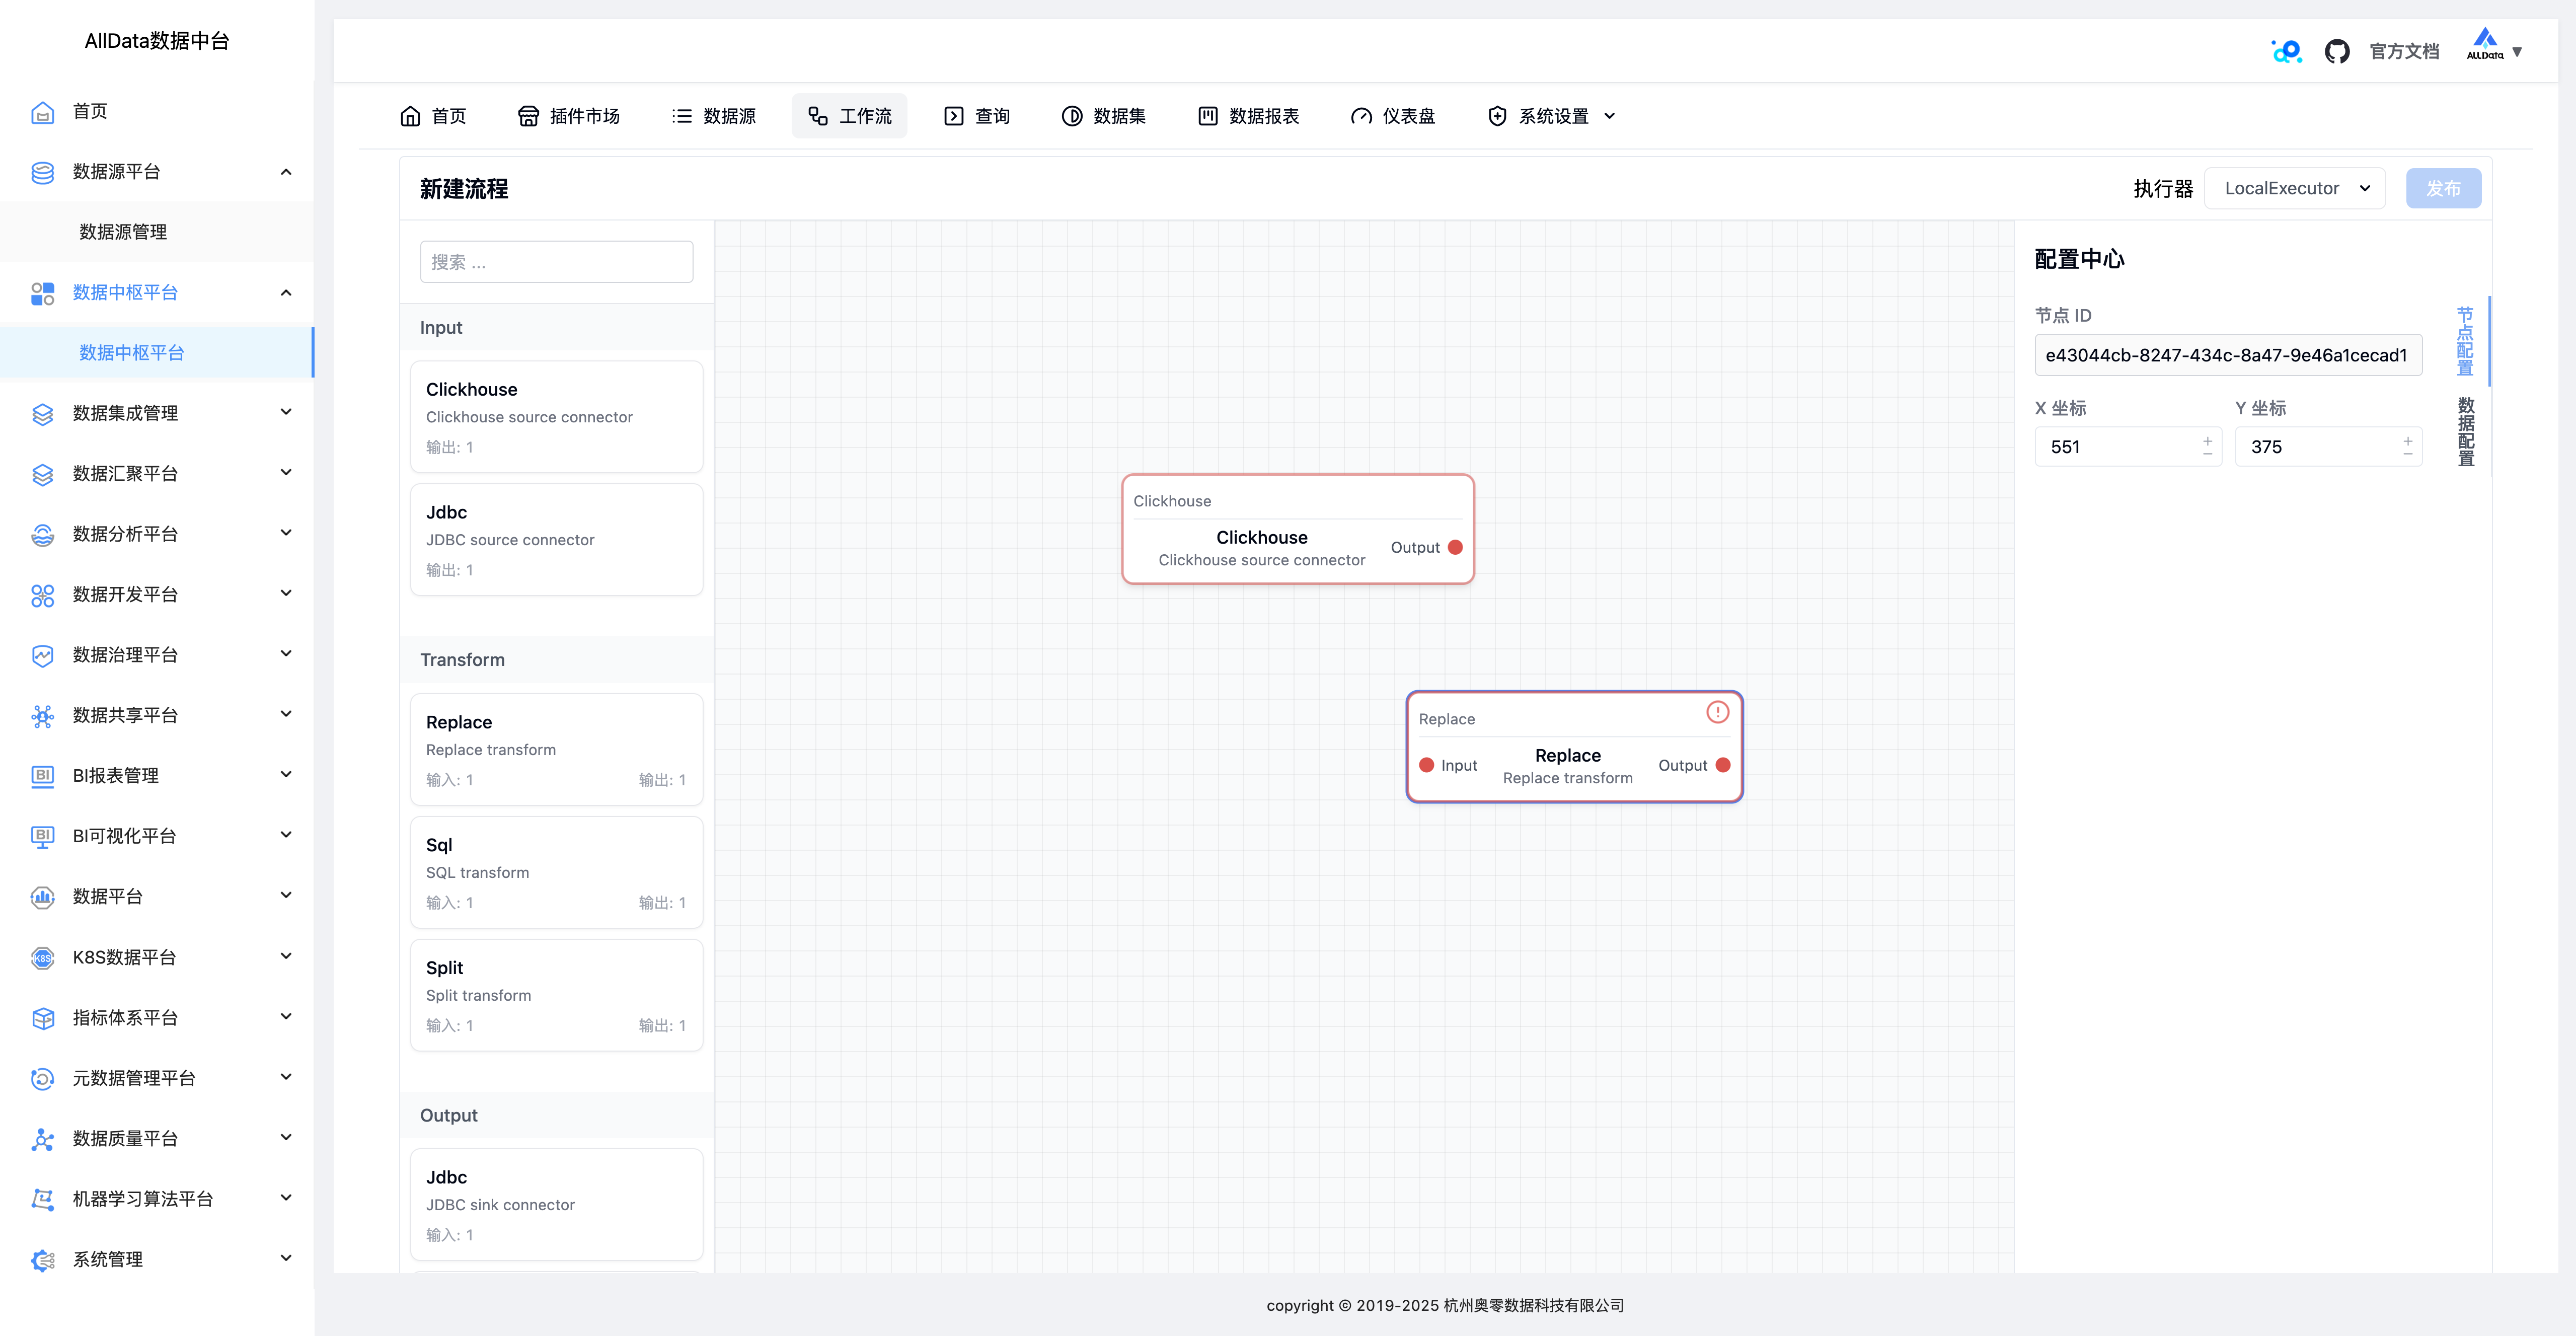Screen dimensions: 2576x1336
Task: Click the 搜索 component search field
Action: [556, 262]
